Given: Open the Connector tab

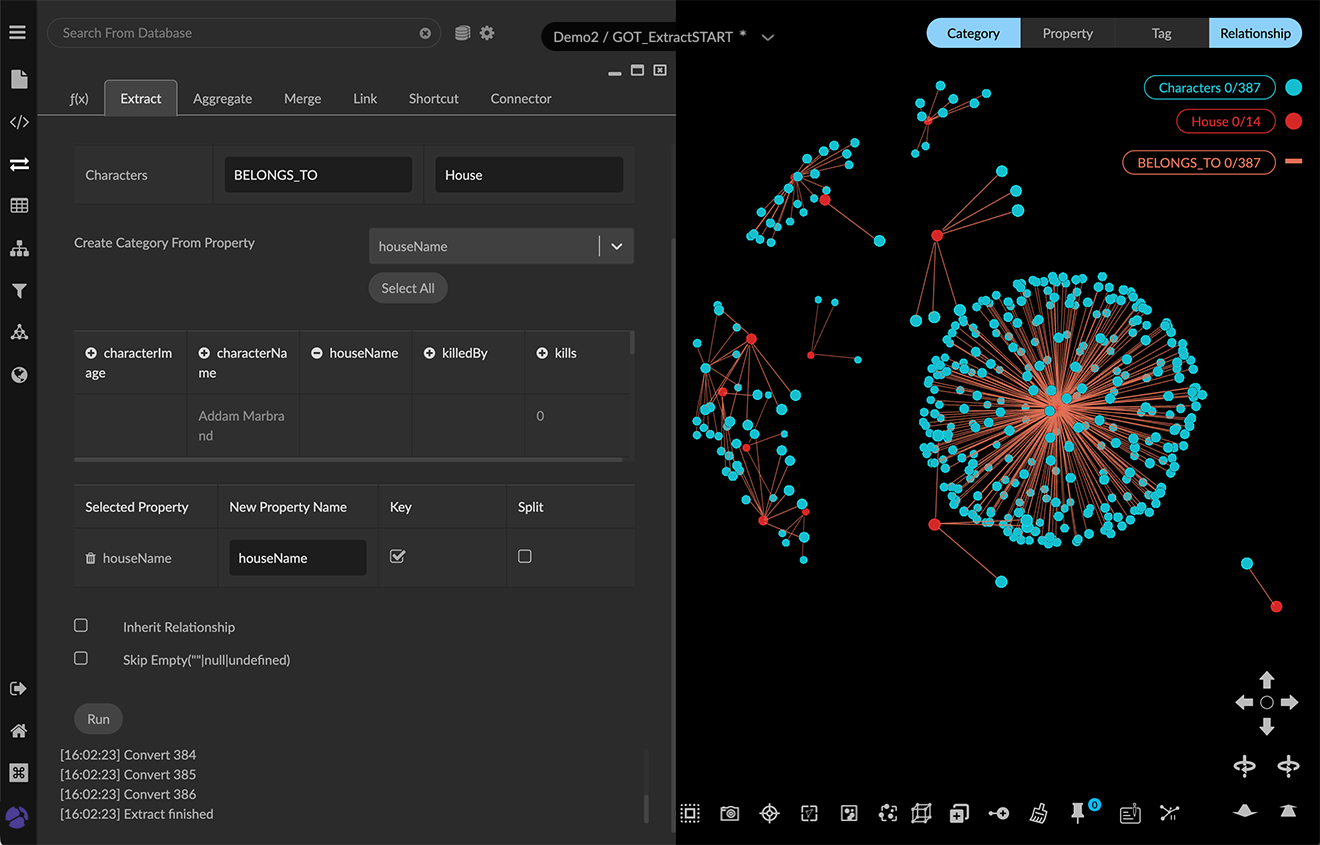Looking at the screenshot, I should [520, 99].
